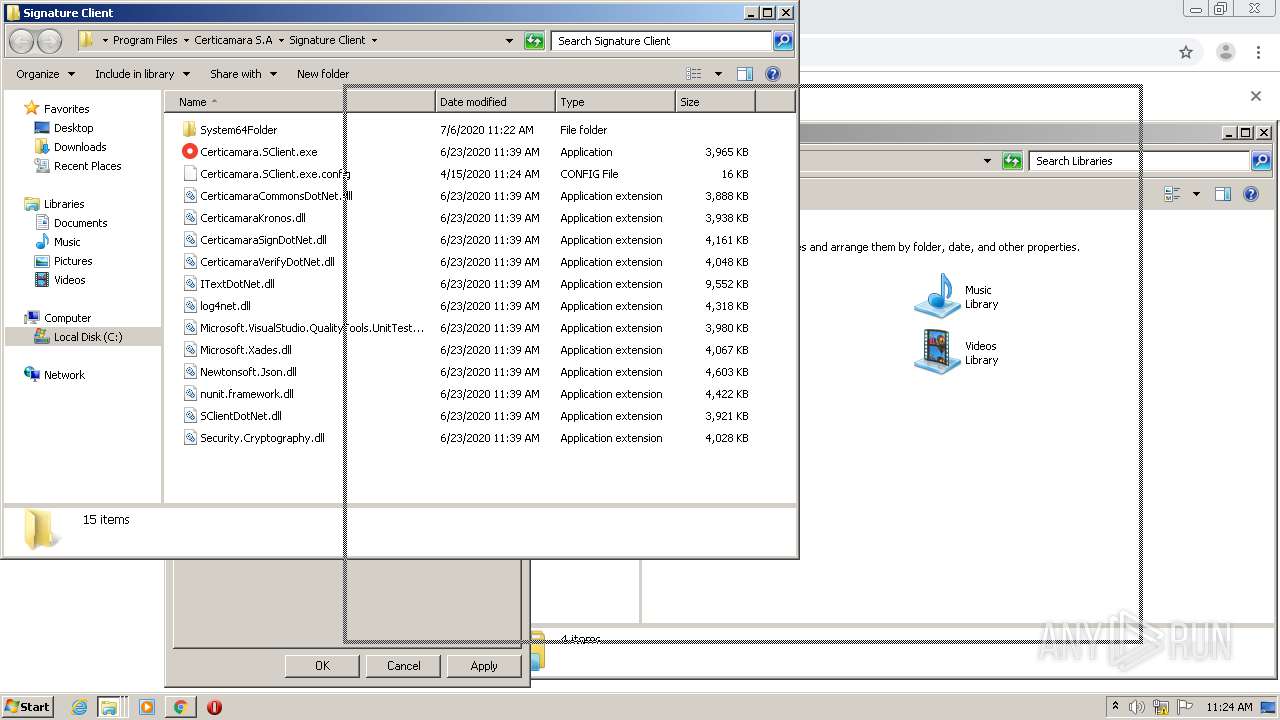Screen dimensions: 1280x720
Task: Click New folder in the toolbar
Action: 323,74
